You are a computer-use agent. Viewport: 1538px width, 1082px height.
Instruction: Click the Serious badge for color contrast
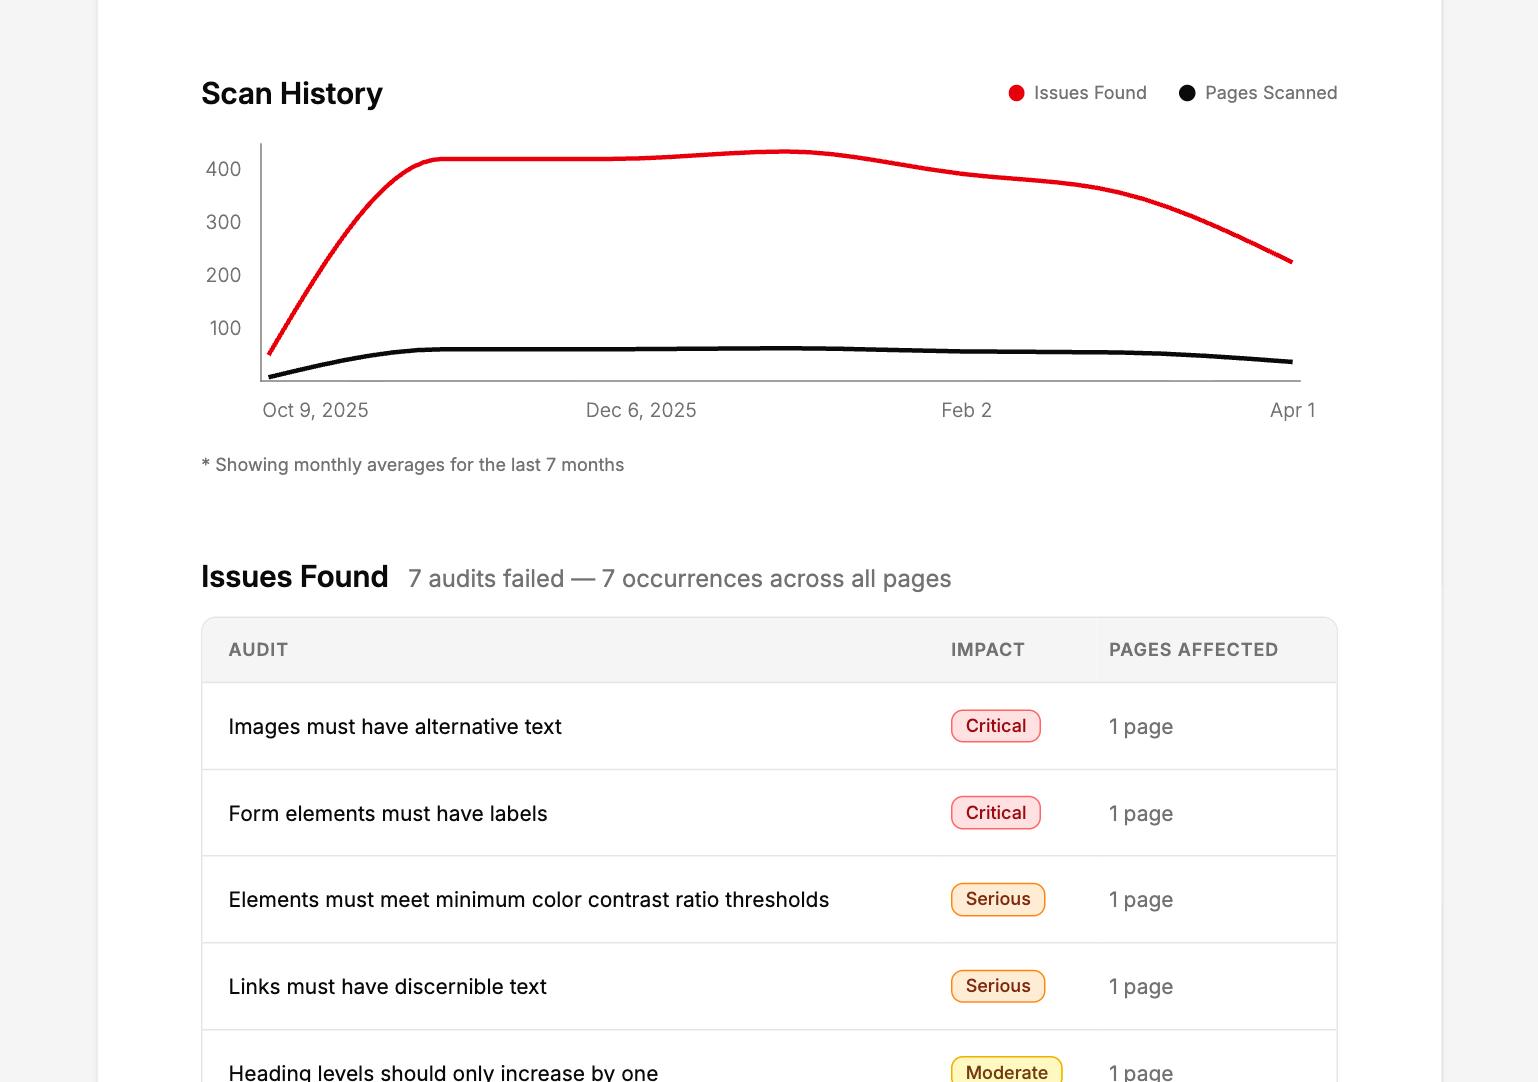click(998, 899)
